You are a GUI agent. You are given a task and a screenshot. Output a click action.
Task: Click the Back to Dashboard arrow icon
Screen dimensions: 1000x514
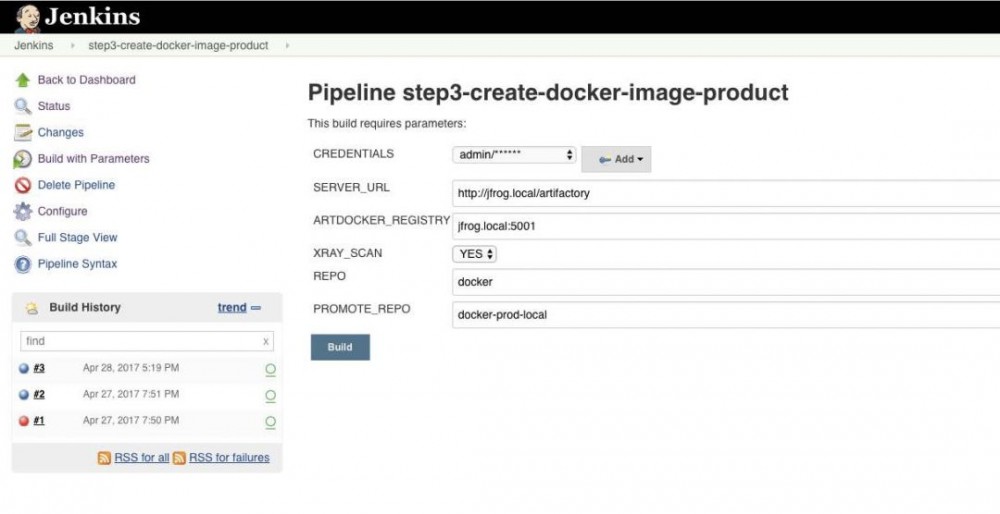[x=22, y=80]
